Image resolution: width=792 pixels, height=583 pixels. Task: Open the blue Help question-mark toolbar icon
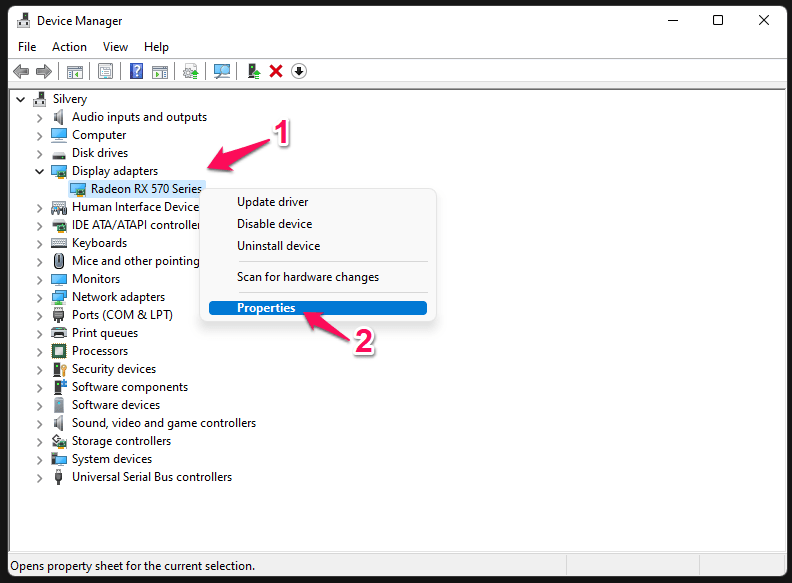[x=136, y=71]
